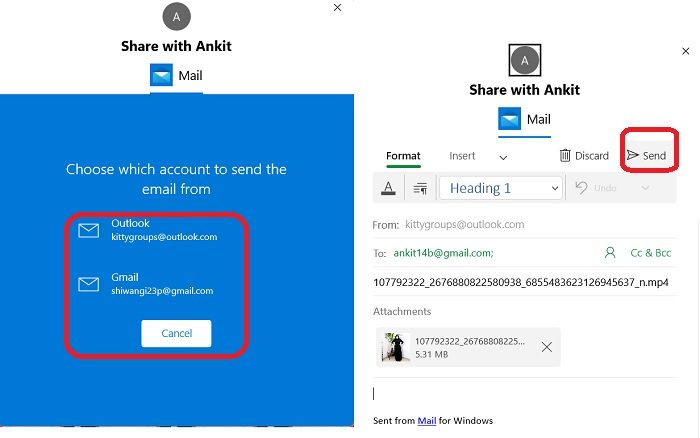The height and width of the screenshot is (438, 700).
Task: Switch to the Format tab
Action: pyautogui.click(x=403, y=156)
